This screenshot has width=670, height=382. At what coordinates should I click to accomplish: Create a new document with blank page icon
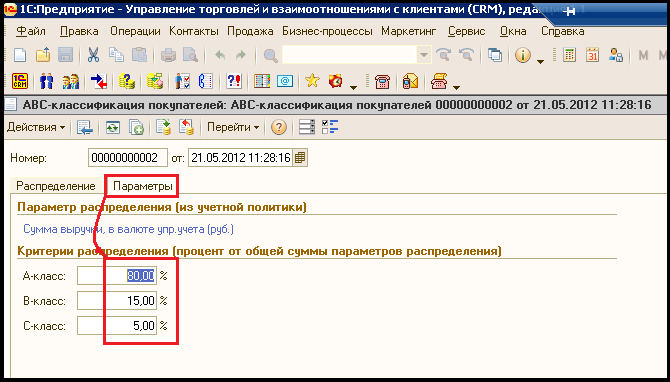20,55
